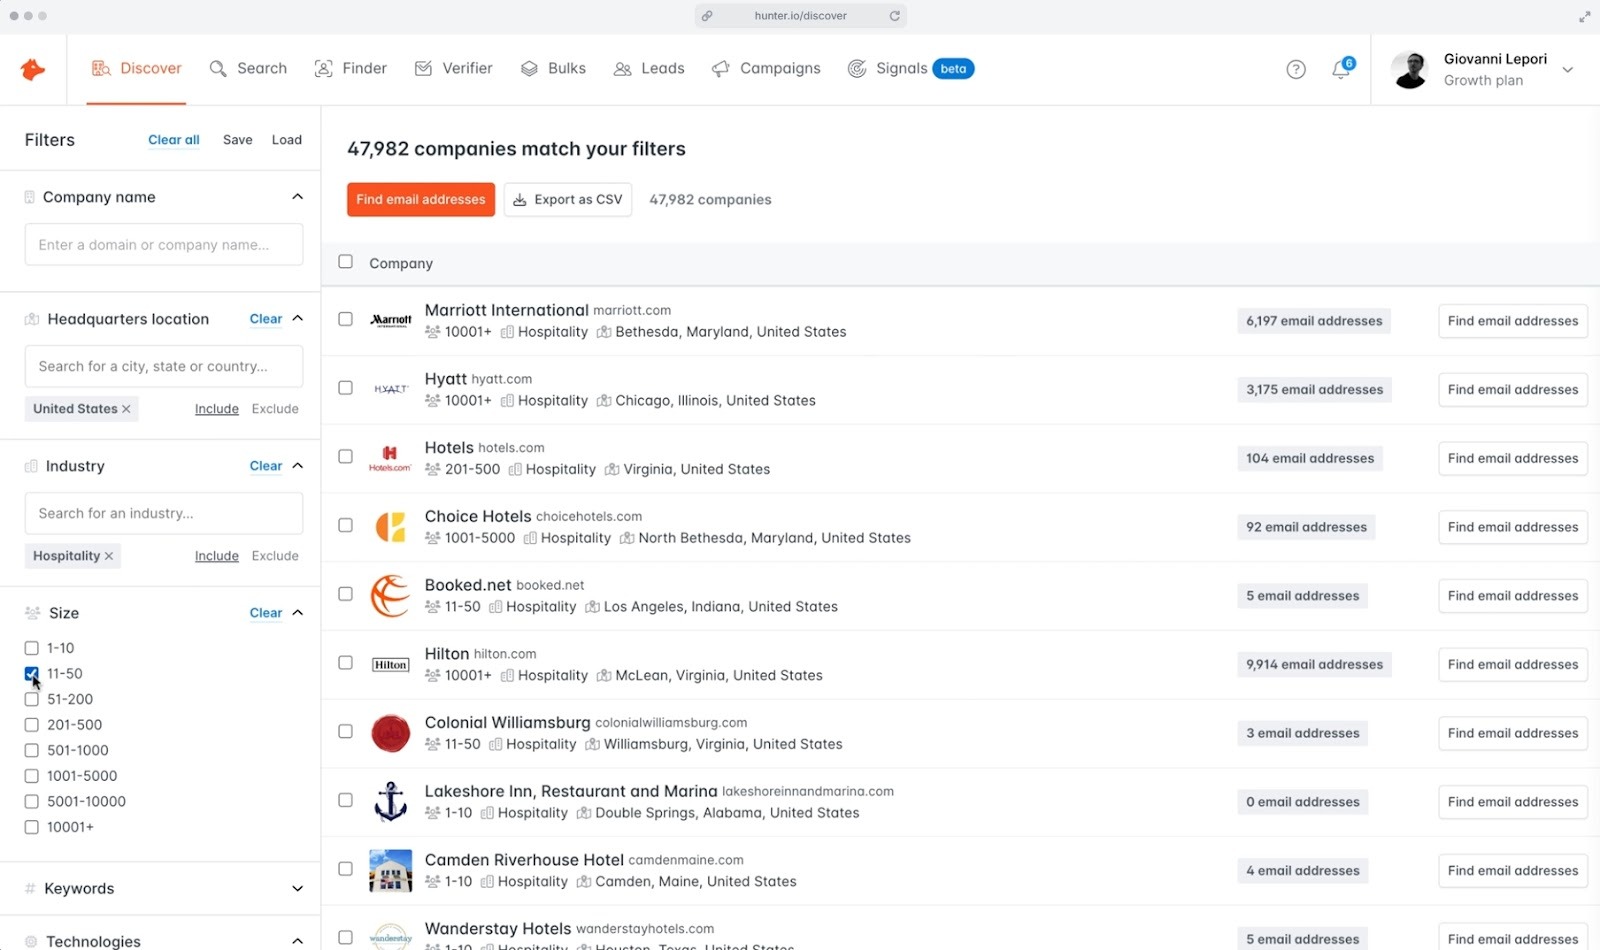Clear the Size filter
This screenshot has height=950, width=1600.
click(266, 613)
